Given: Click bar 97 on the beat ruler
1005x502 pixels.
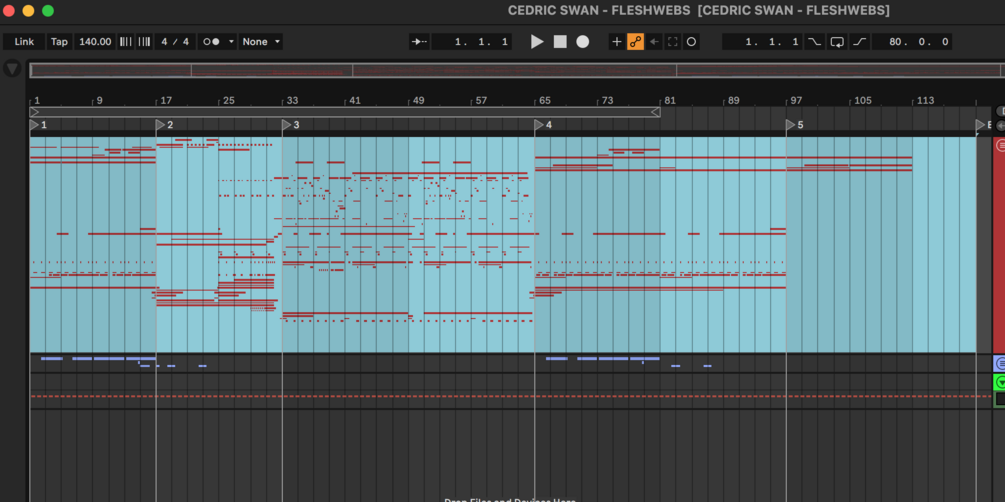Looking at the screenshot, I should [x=796, y=101].
